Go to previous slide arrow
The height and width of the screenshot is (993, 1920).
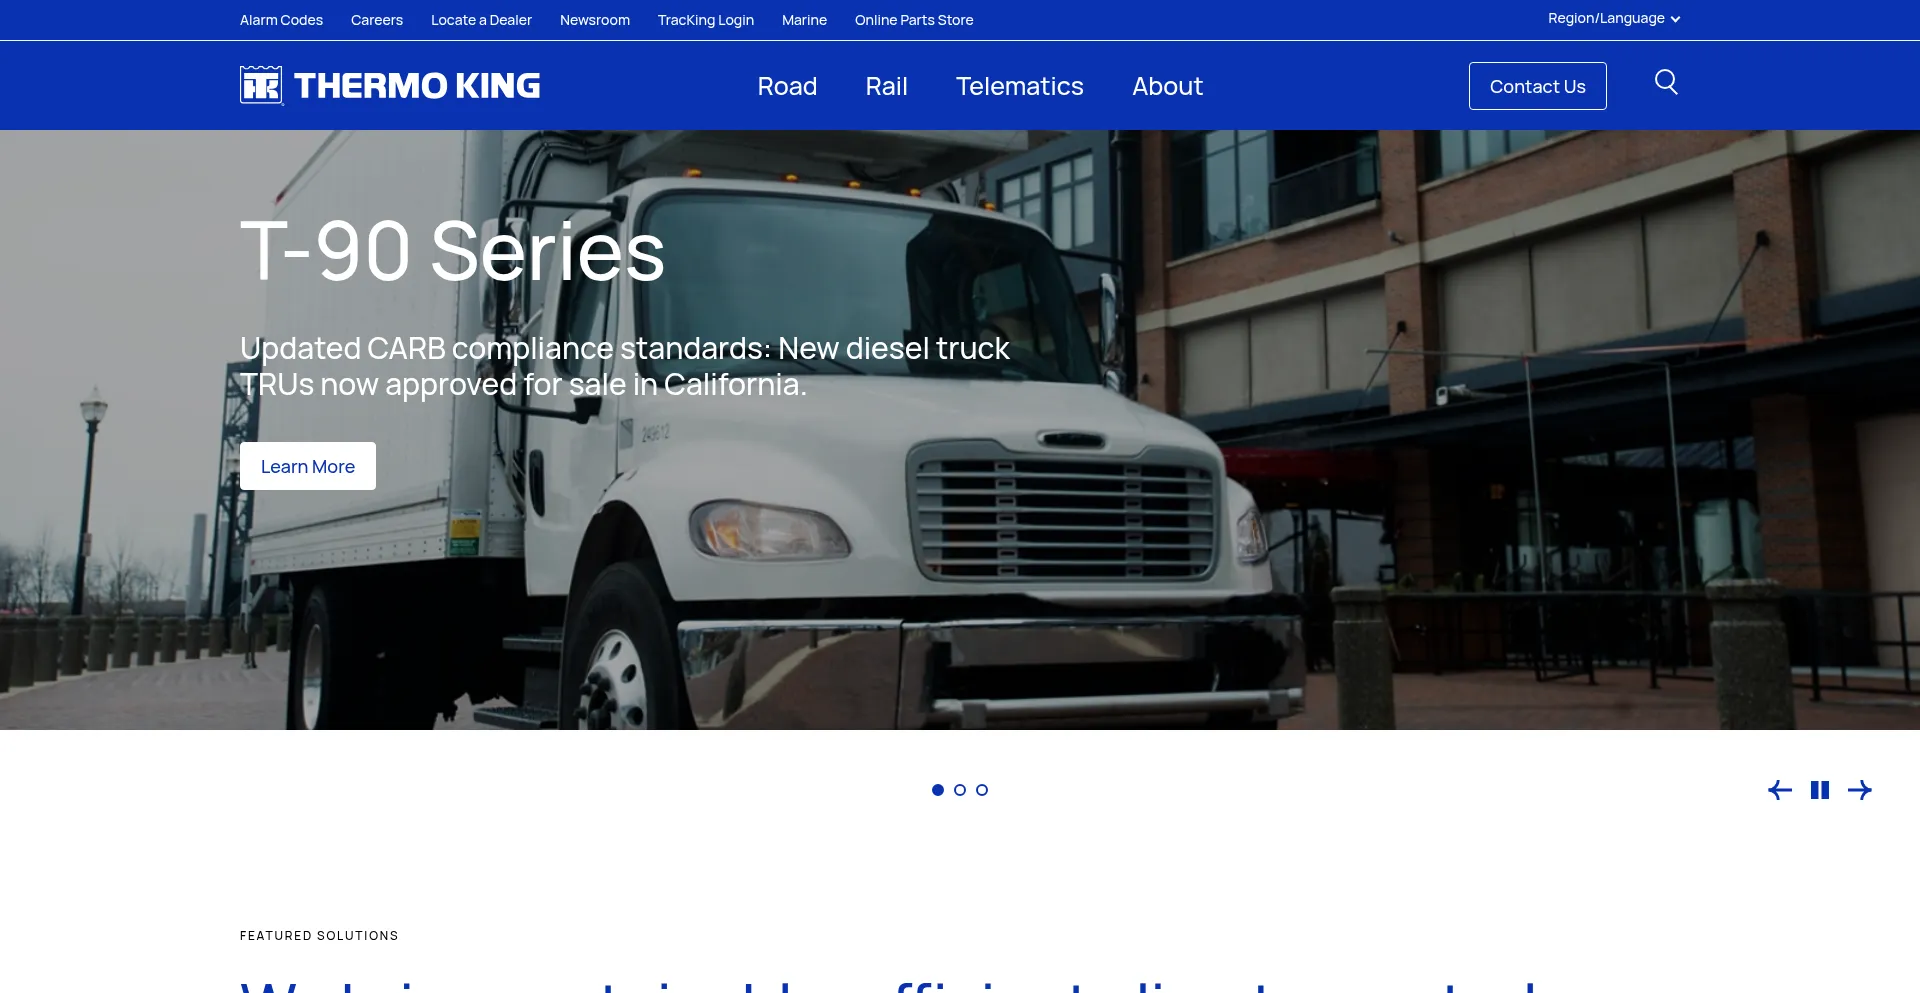1780,790
